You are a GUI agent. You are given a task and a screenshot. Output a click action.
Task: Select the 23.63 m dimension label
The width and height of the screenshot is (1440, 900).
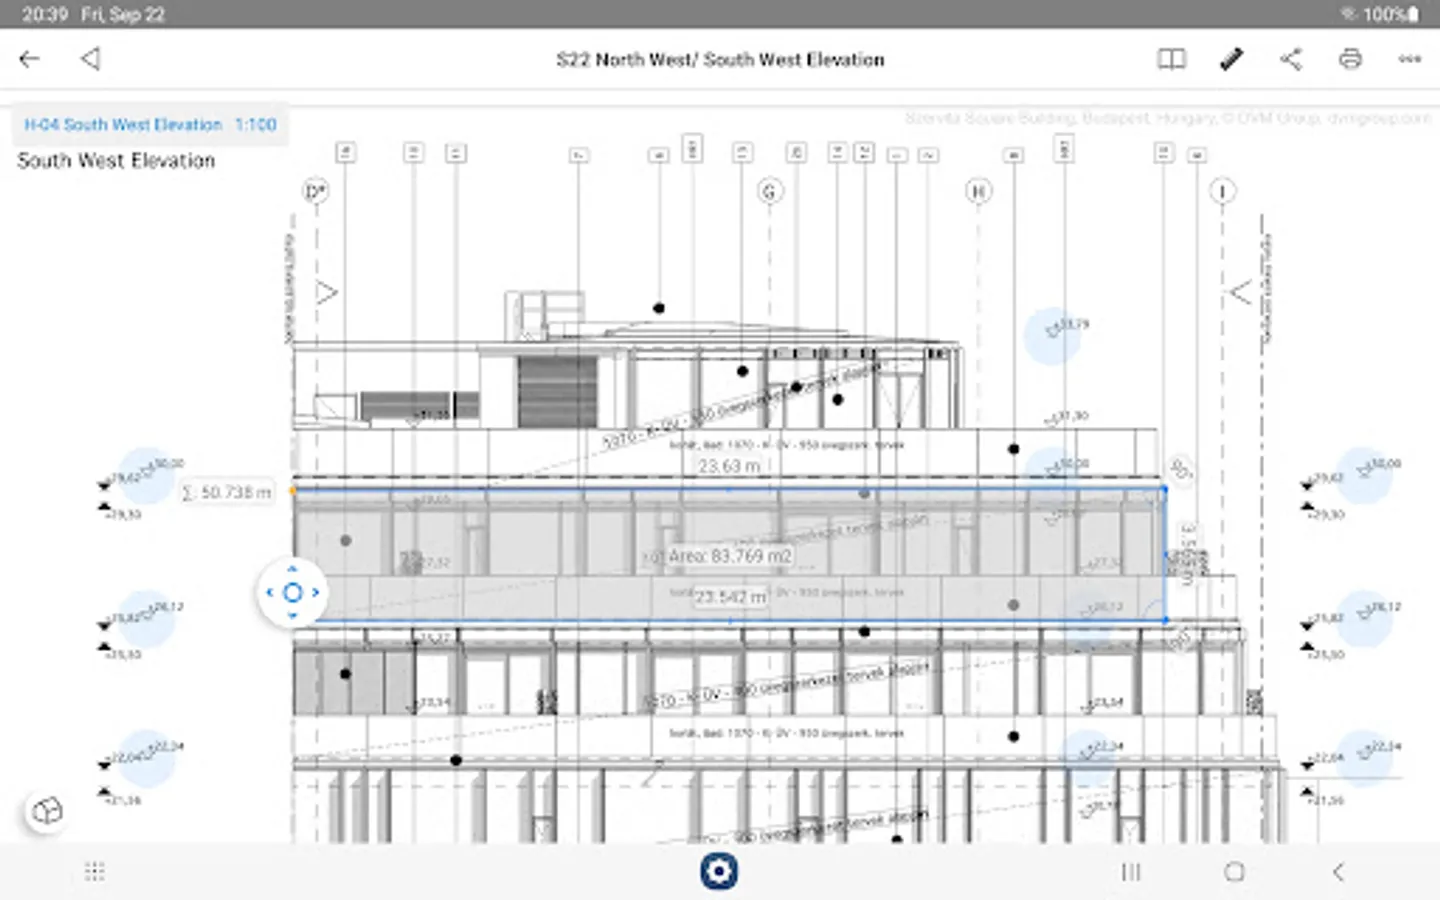(729, 466)
